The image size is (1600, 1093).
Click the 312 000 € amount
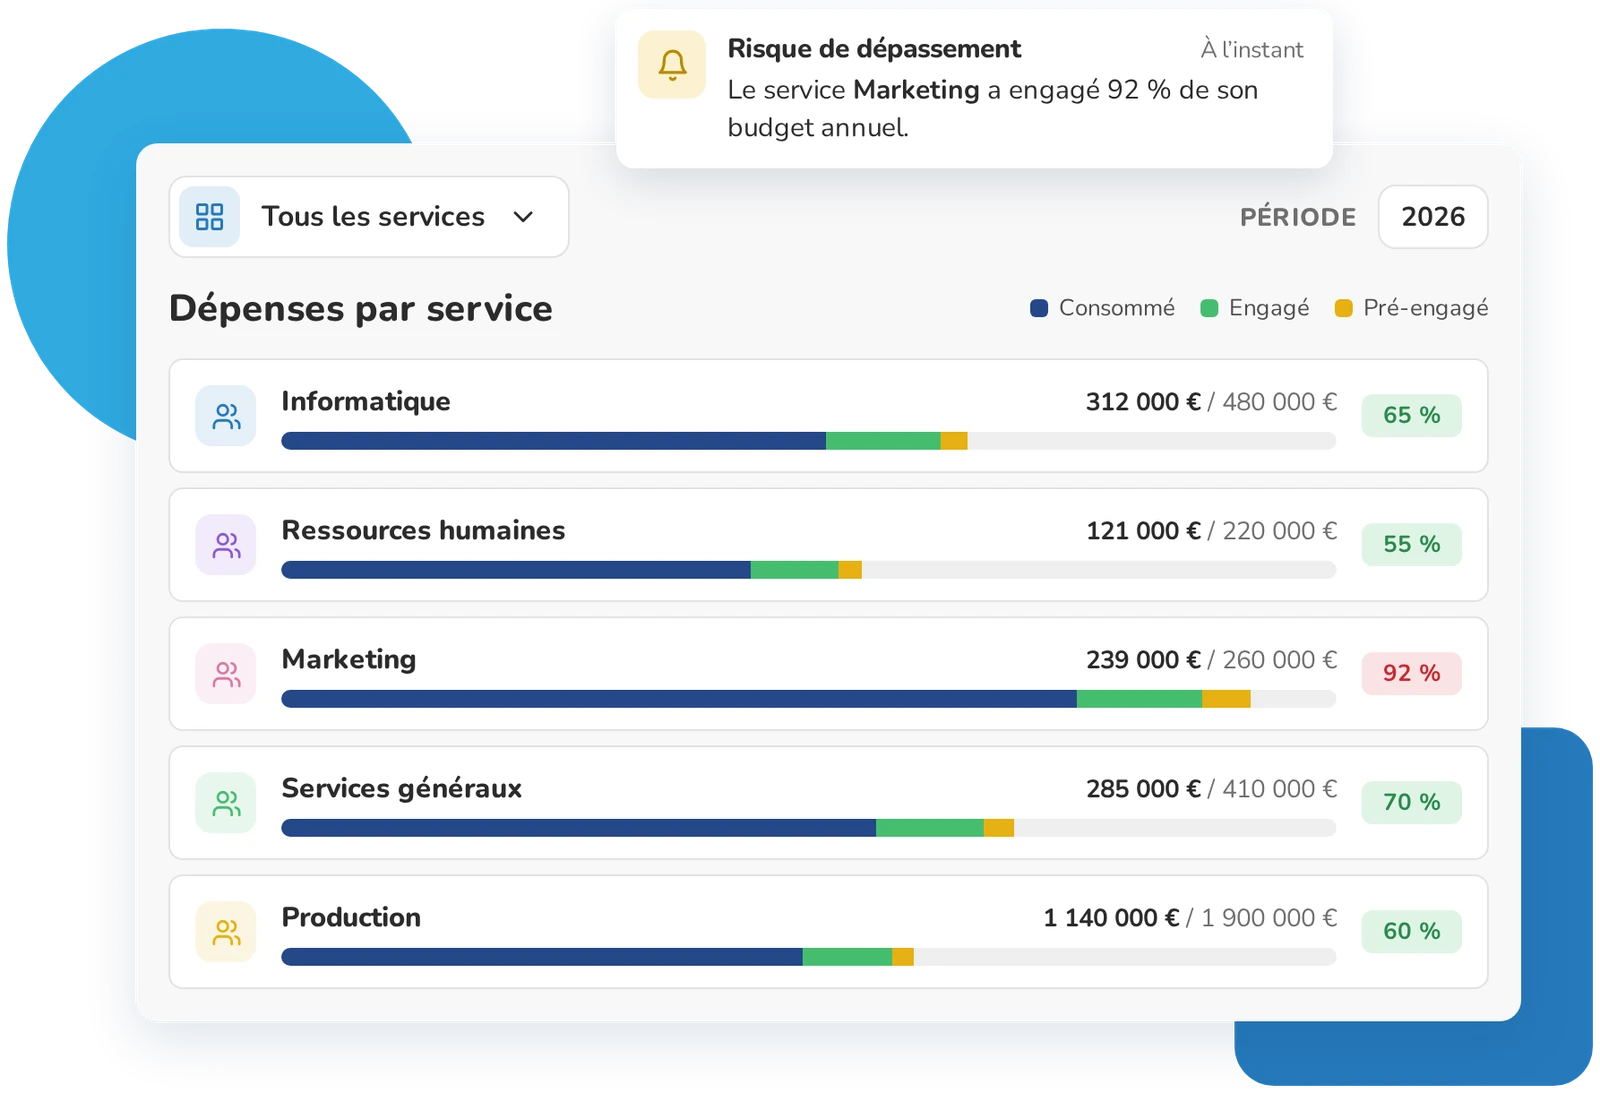pyautogui.click(x=1143, y=402)
